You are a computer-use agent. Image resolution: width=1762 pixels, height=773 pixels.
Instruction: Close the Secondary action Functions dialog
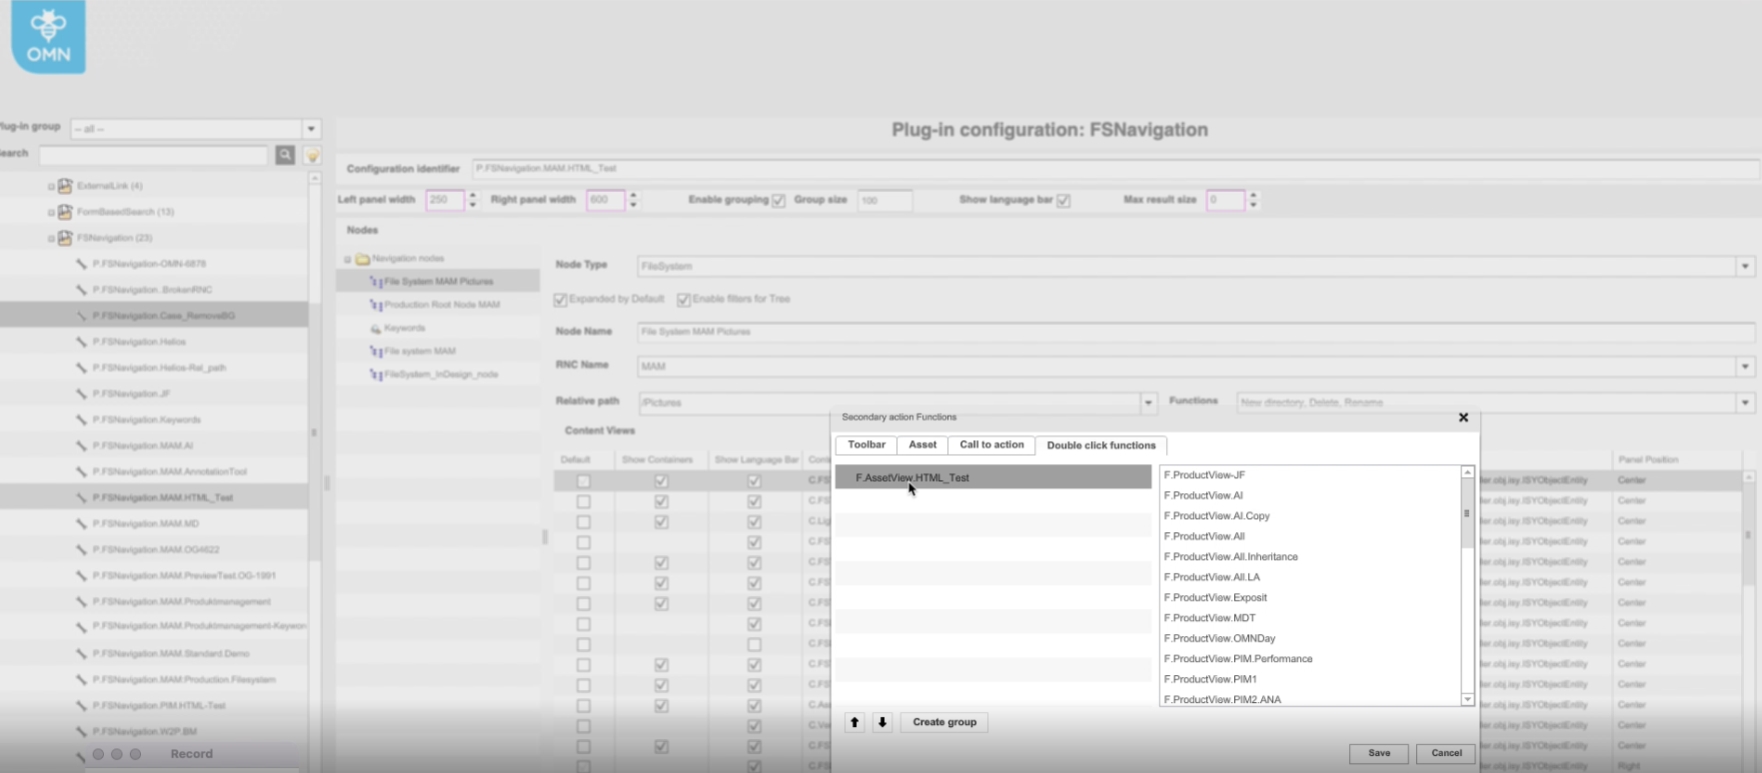(1463, 417)
